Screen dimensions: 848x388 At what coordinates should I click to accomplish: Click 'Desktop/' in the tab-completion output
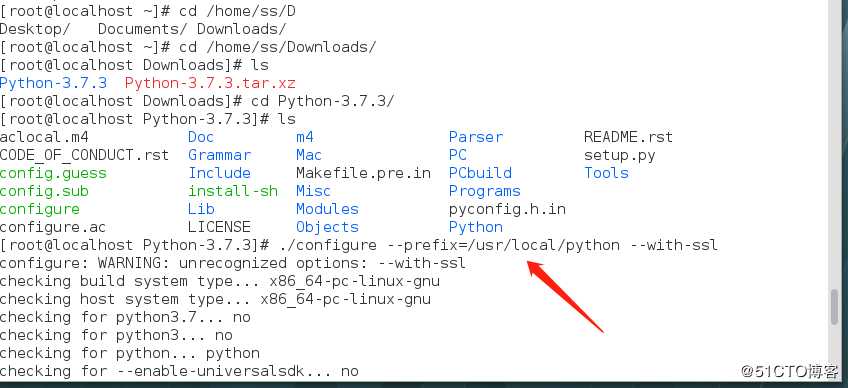tap(35, 29)
